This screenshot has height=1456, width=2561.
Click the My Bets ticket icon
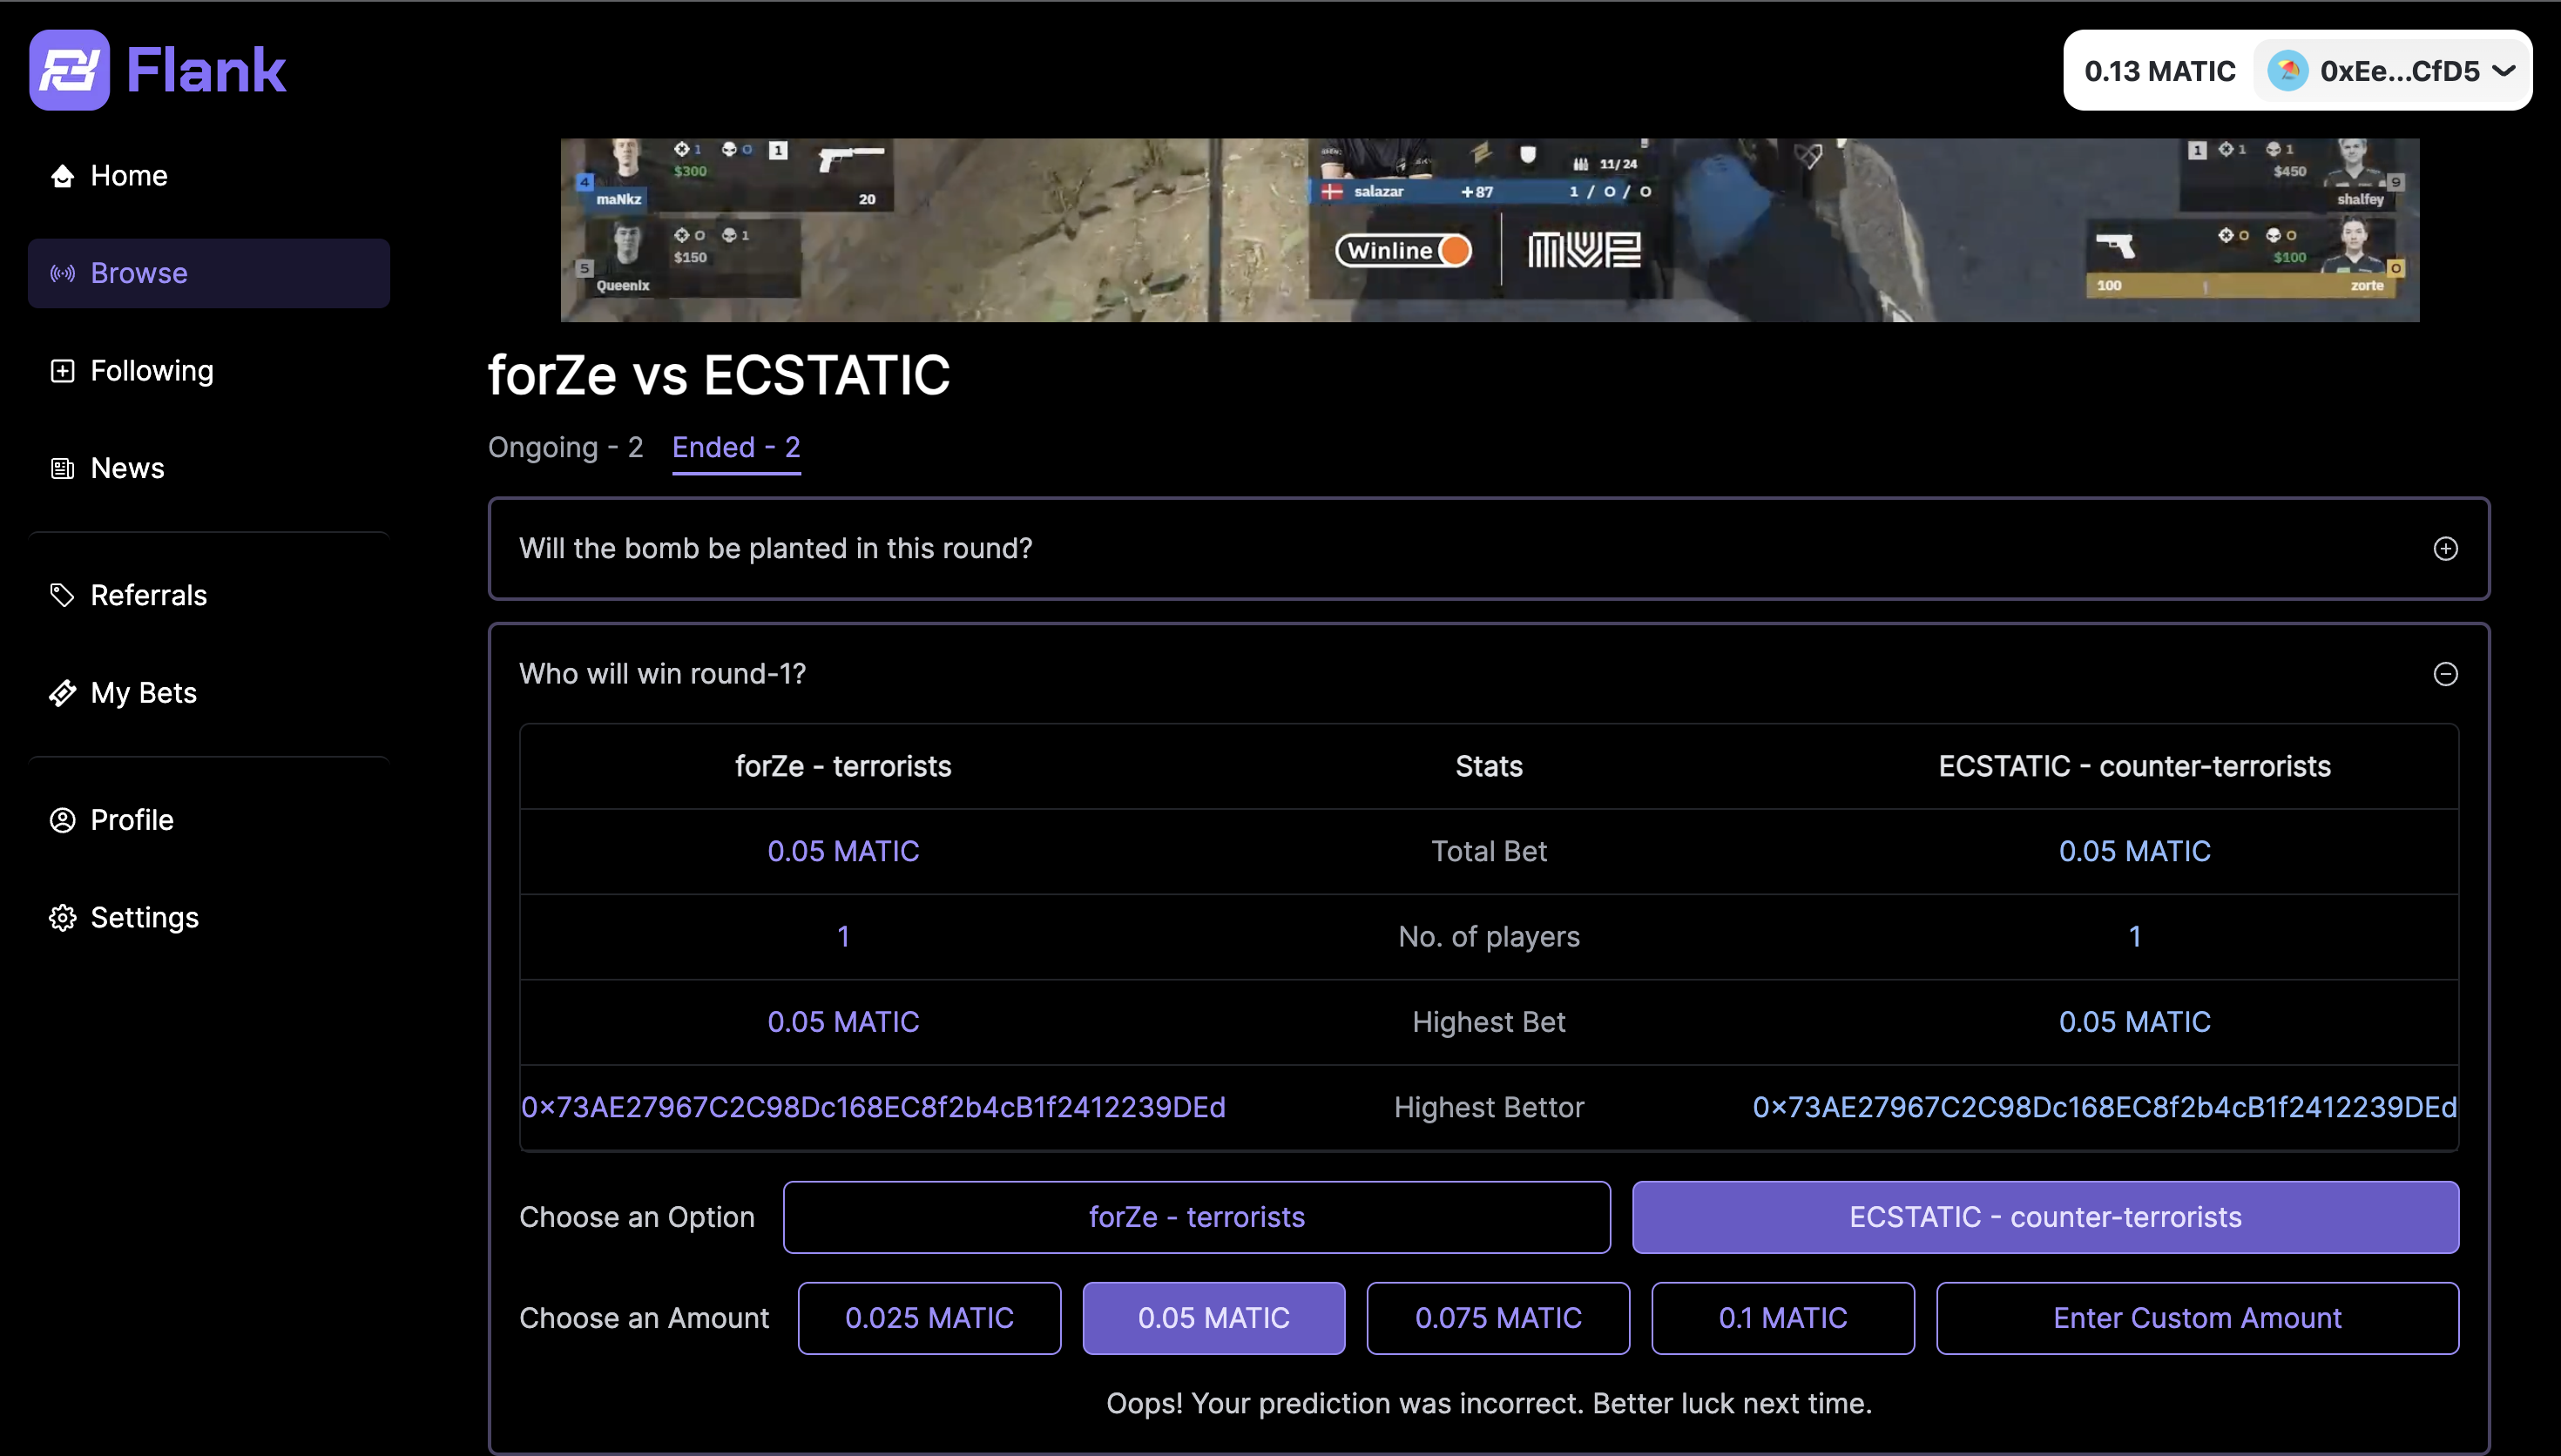click(62, 693)
